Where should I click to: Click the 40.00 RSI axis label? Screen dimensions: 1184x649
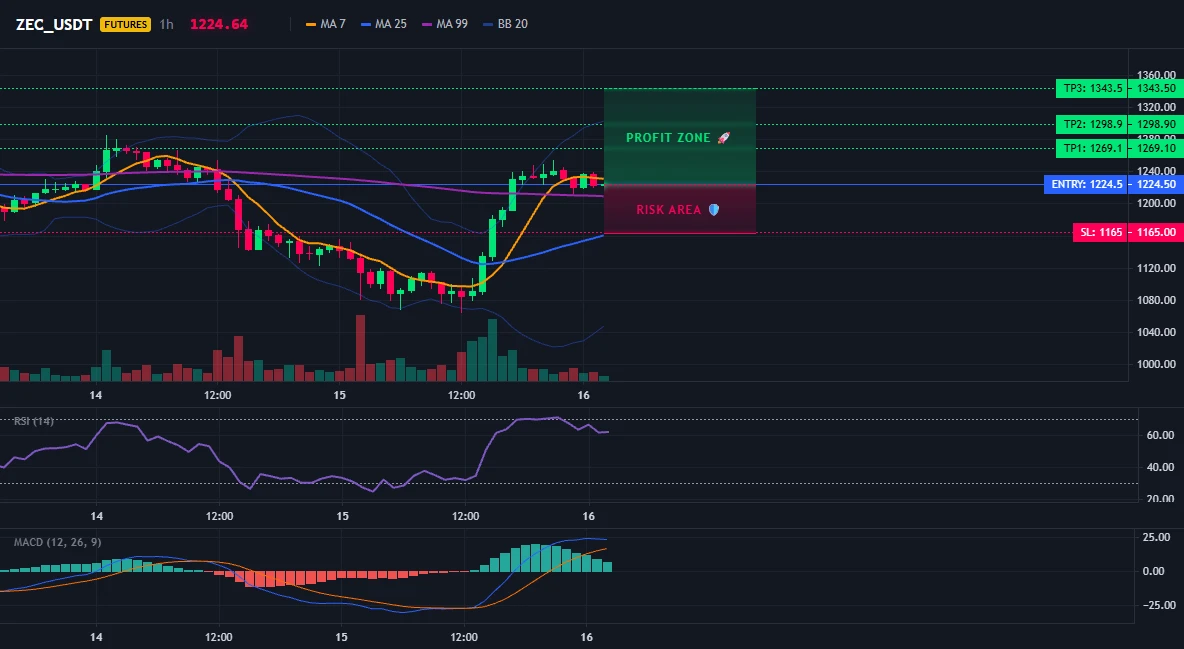(1161, 467)
